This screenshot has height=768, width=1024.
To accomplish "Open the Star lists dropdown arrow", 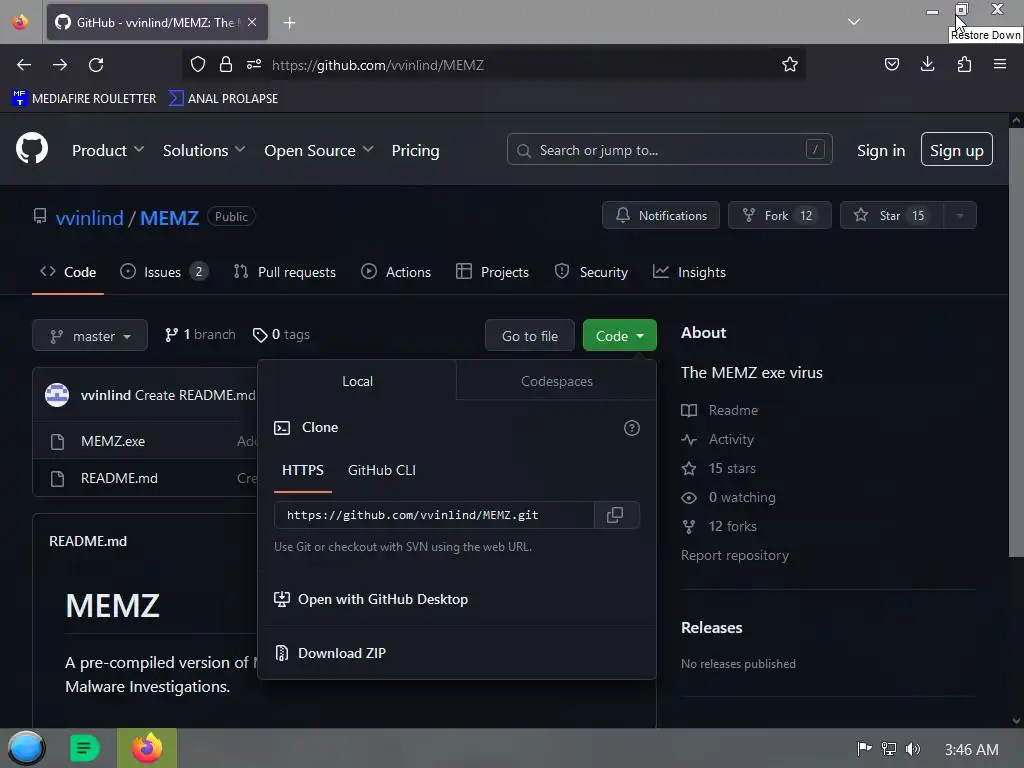I will (x=960, y=216).
